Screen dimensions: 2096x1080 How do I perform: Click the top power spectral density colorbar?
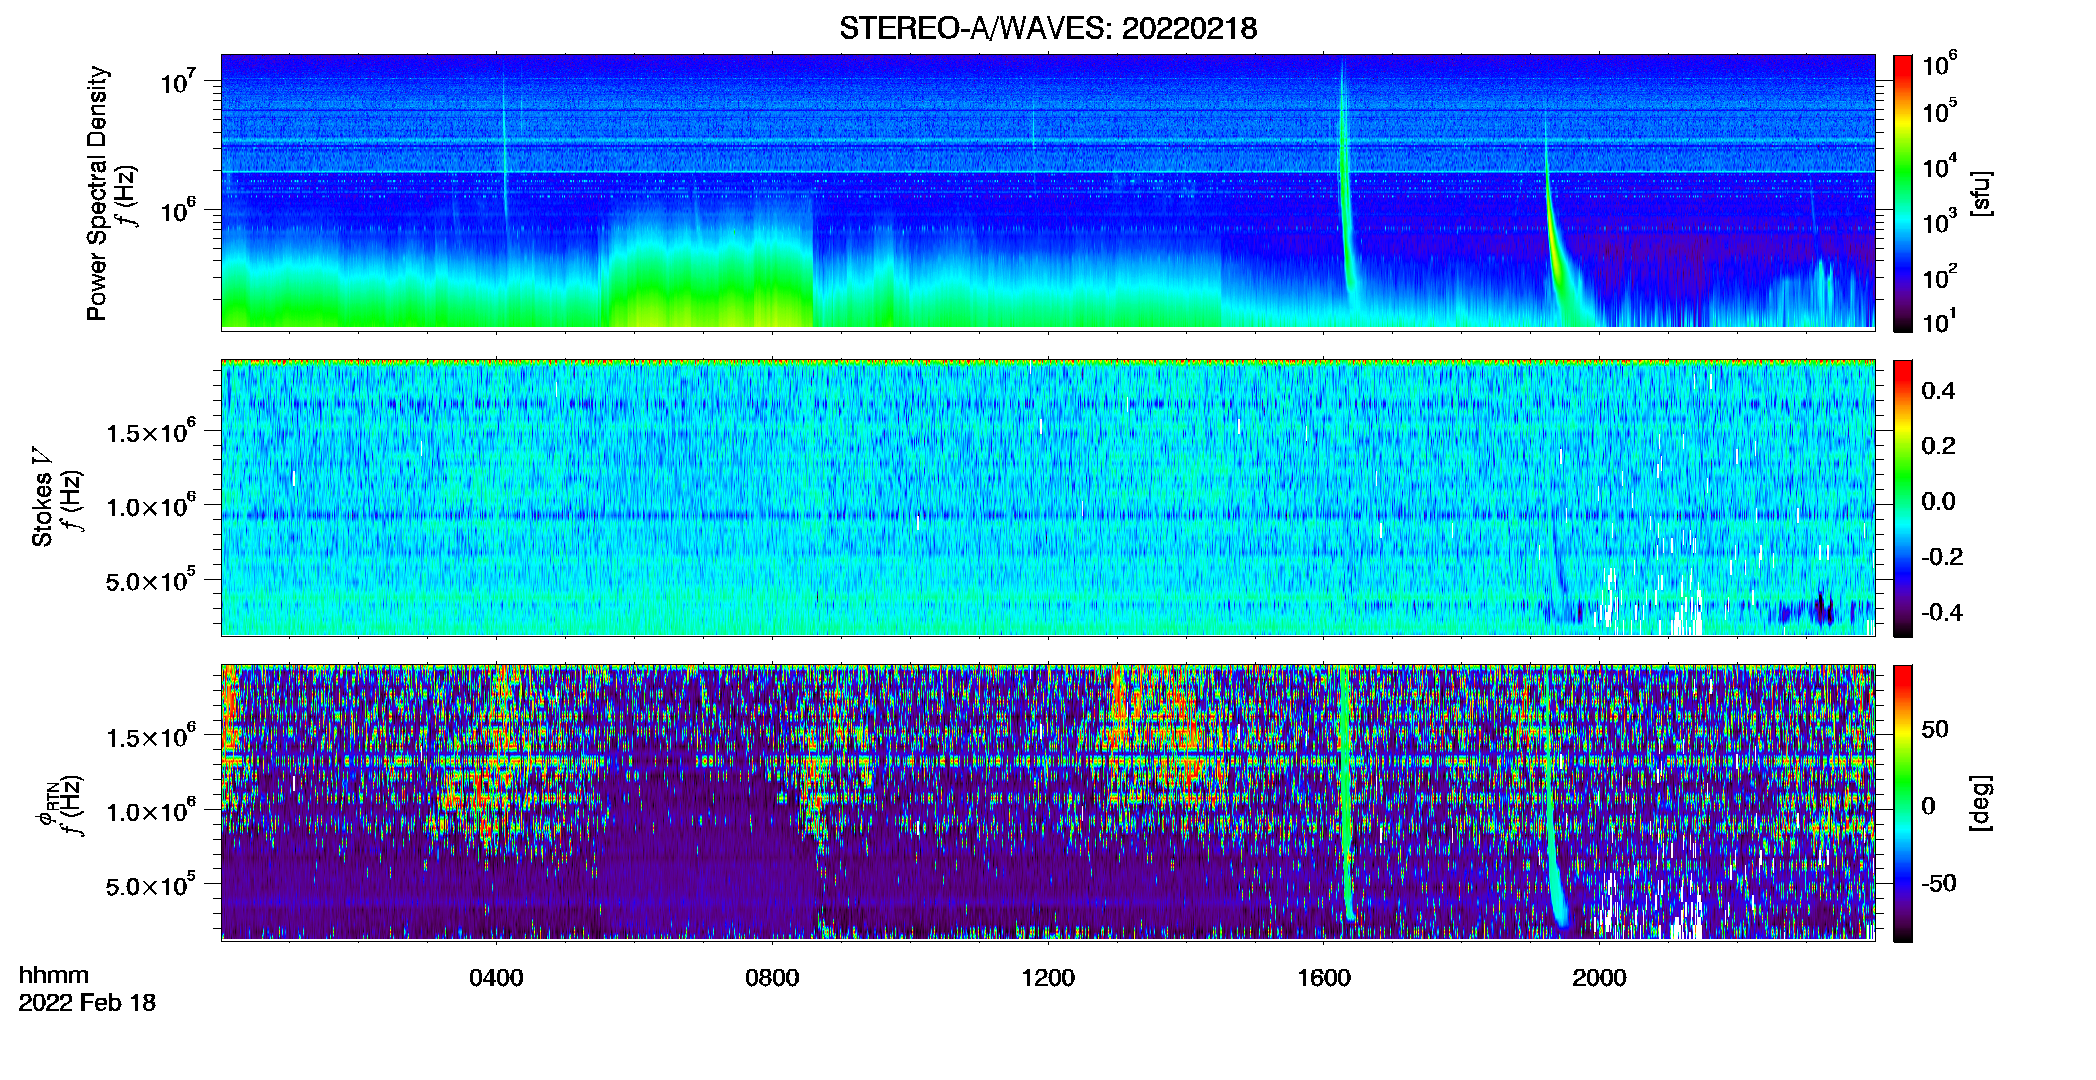click(1903, 193)
